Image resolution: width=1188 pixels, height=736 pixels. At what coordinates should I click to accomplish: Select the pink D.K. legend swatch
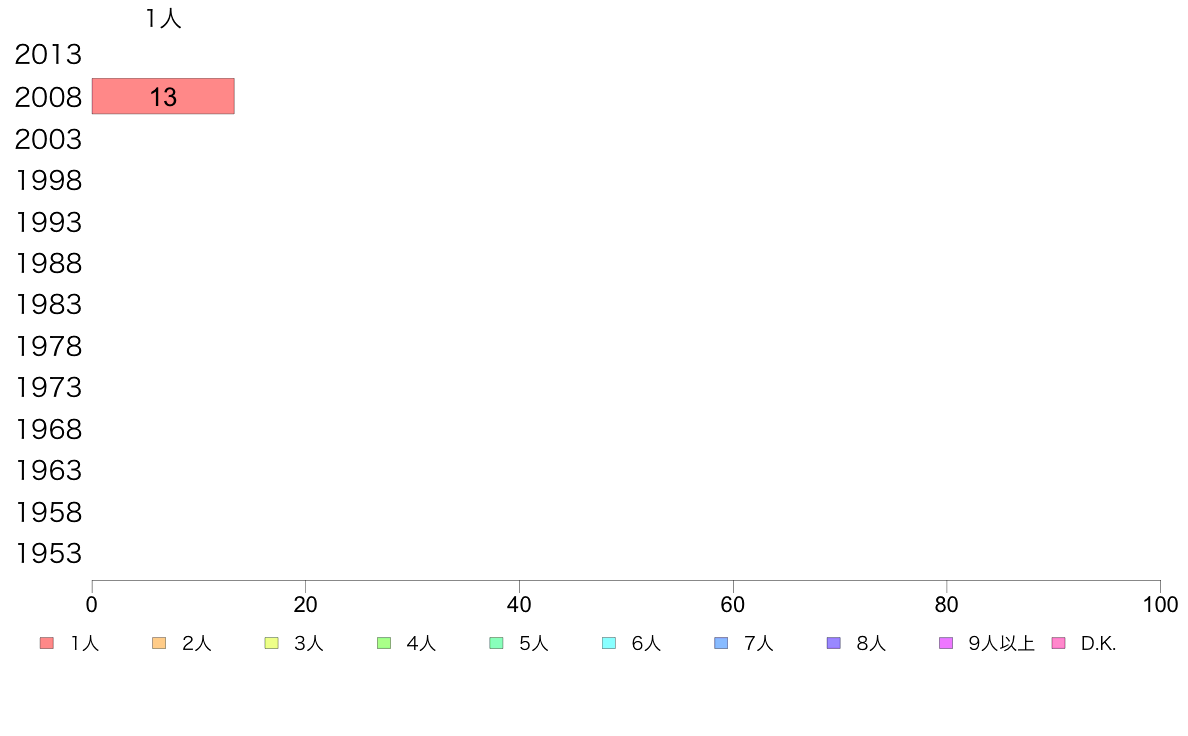click(1058, 643)
